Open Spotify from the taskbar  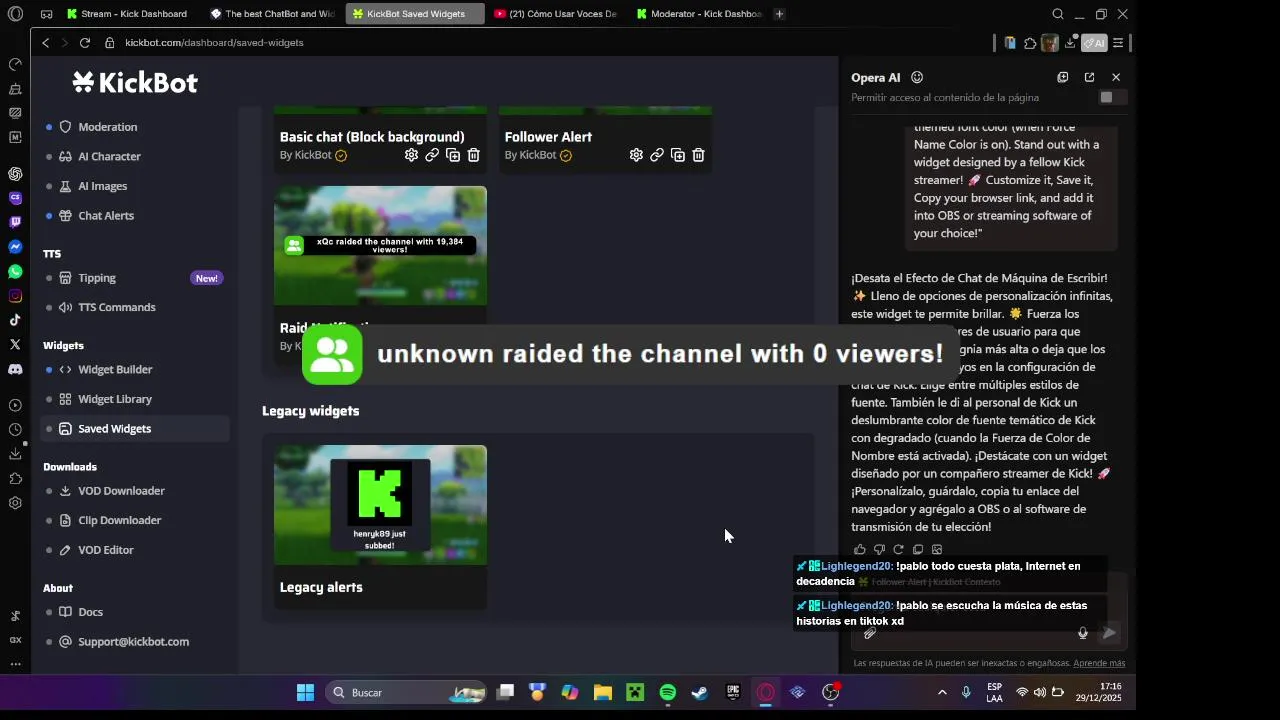pyautogui.click(x=668, y=692)
